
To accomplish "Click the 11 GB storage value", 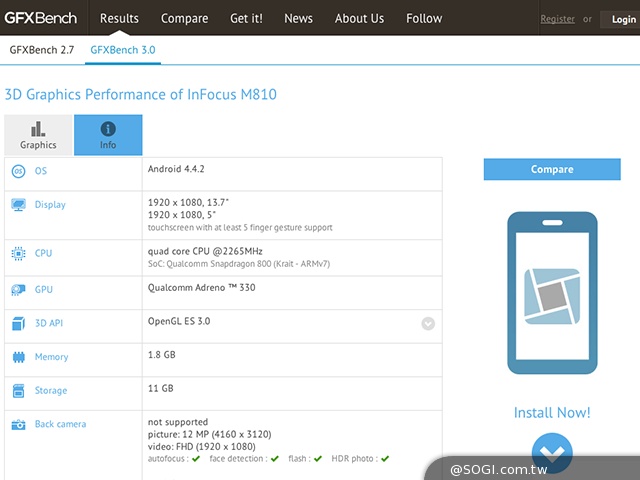I will point(160,388).
